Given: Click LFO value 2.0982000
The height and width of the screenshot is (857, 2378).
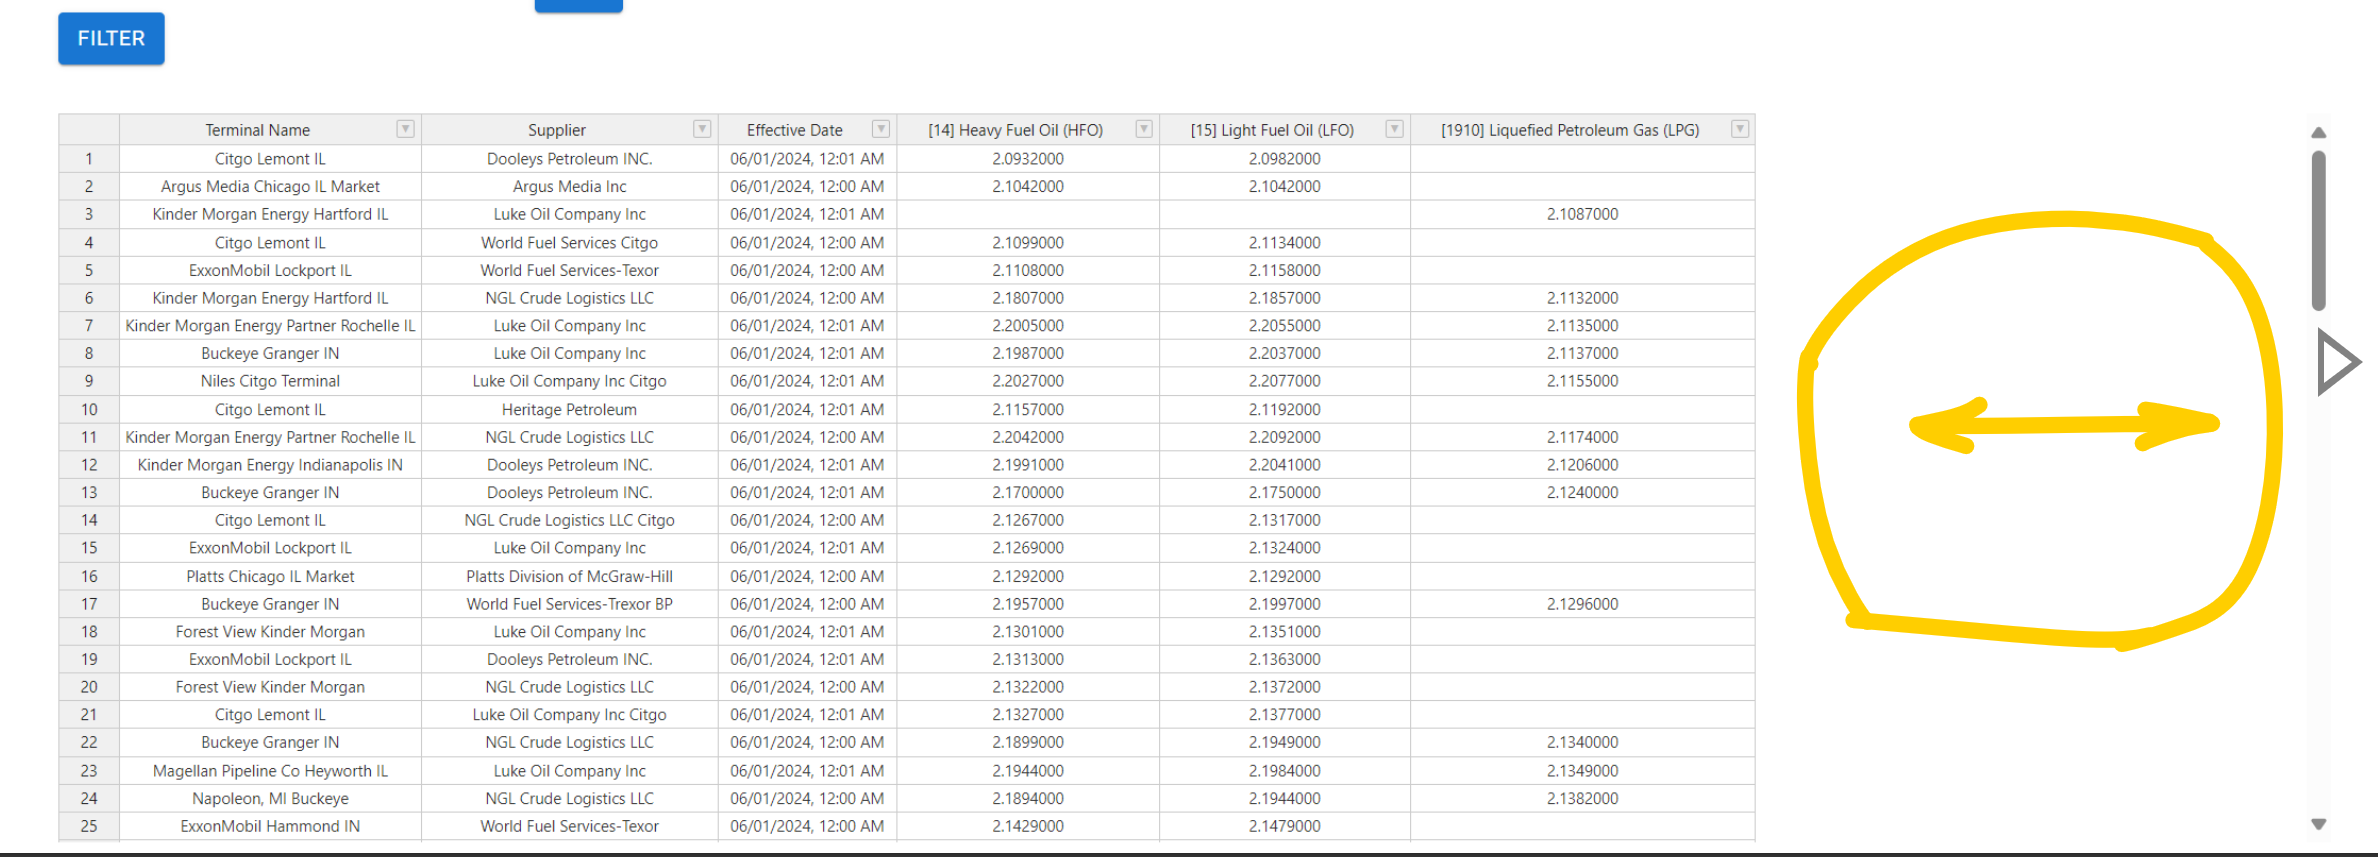Looking at the screenshot, I should tap(1284, 159).
